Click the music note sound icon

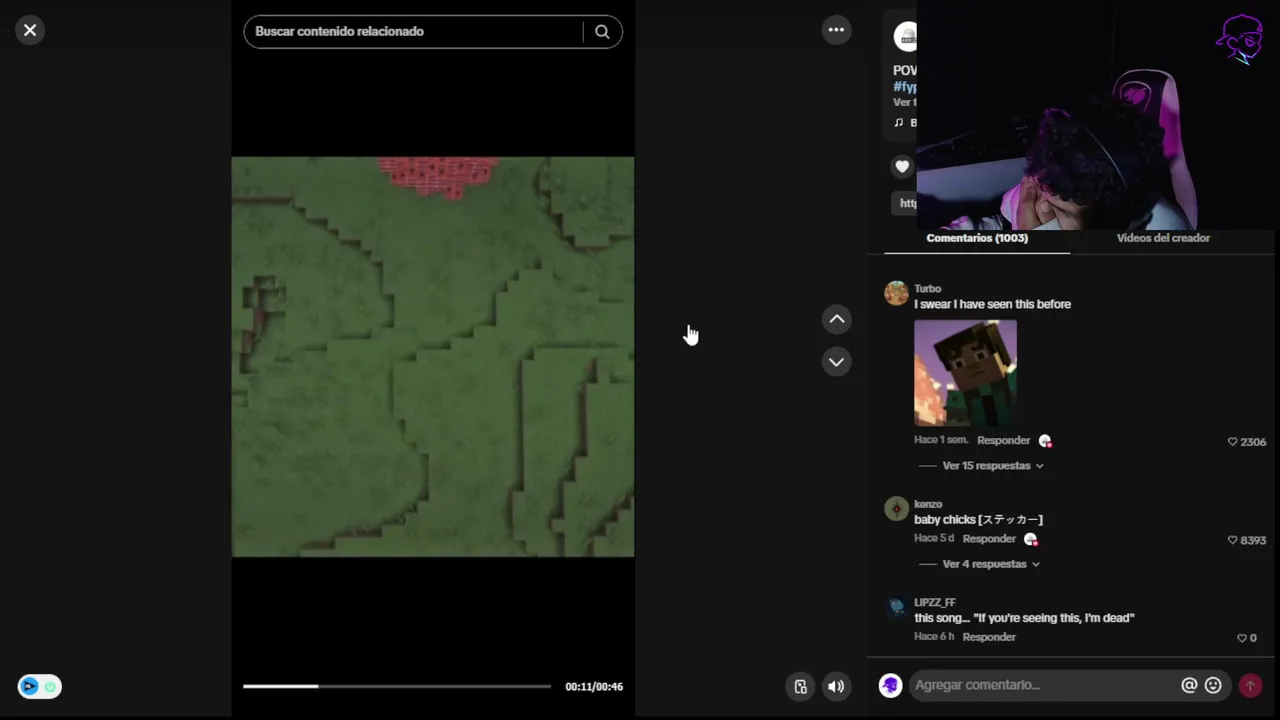[899, 122]
